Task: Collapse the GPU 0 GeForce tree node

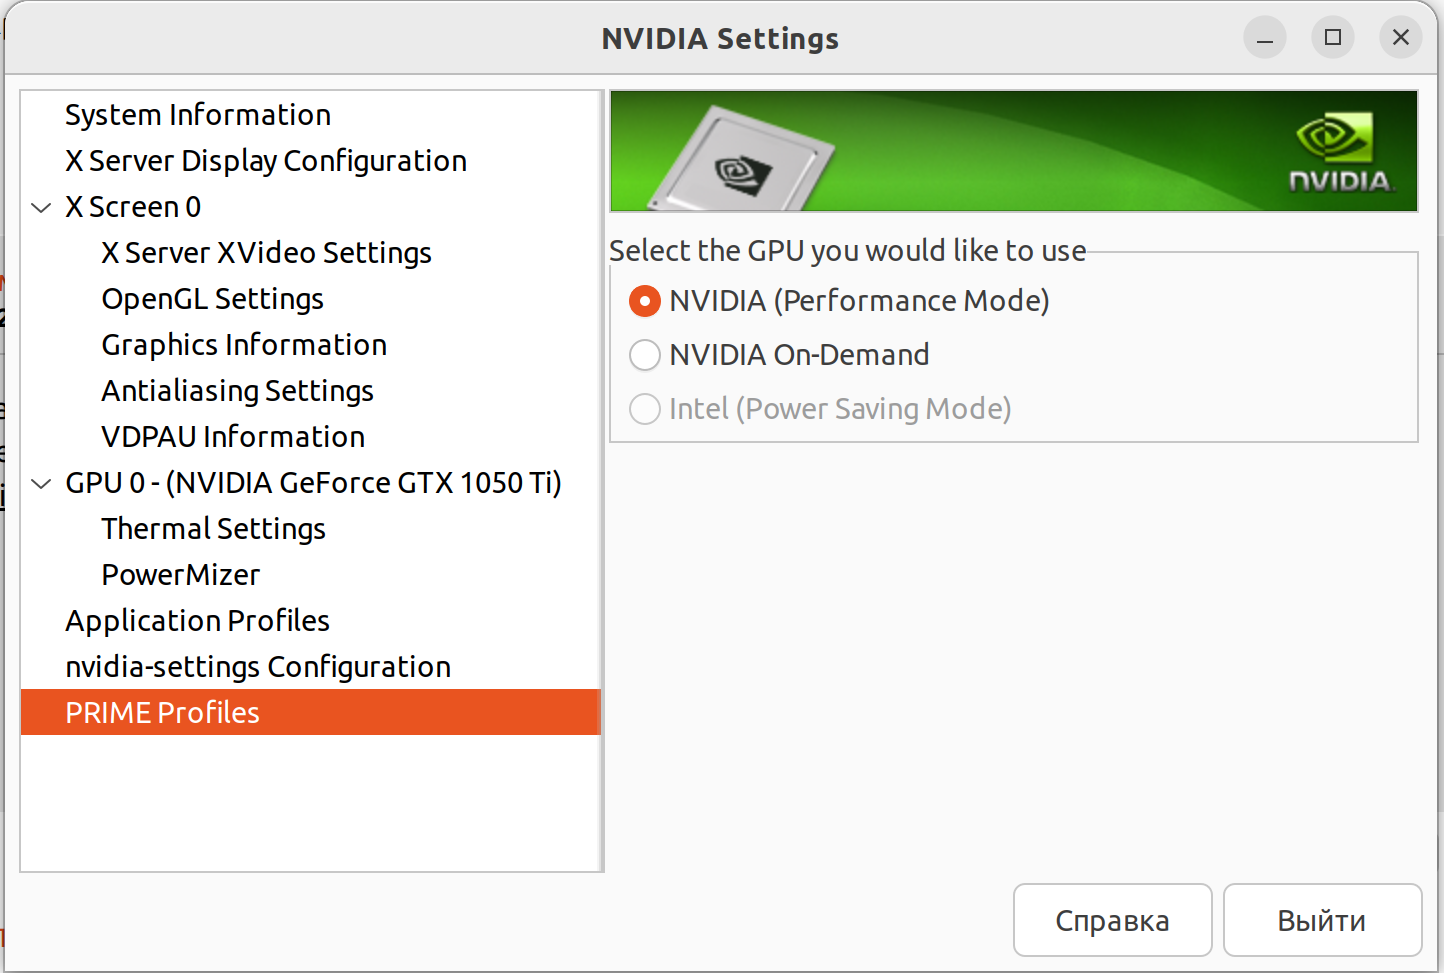Action: coord(42,484)
